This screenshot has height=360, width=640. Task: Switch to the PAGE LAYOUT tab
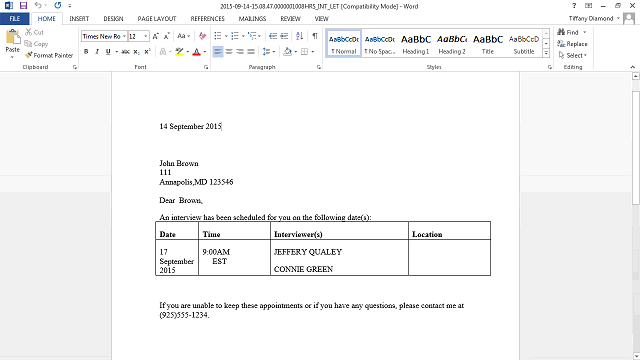(x=157, y=19)
